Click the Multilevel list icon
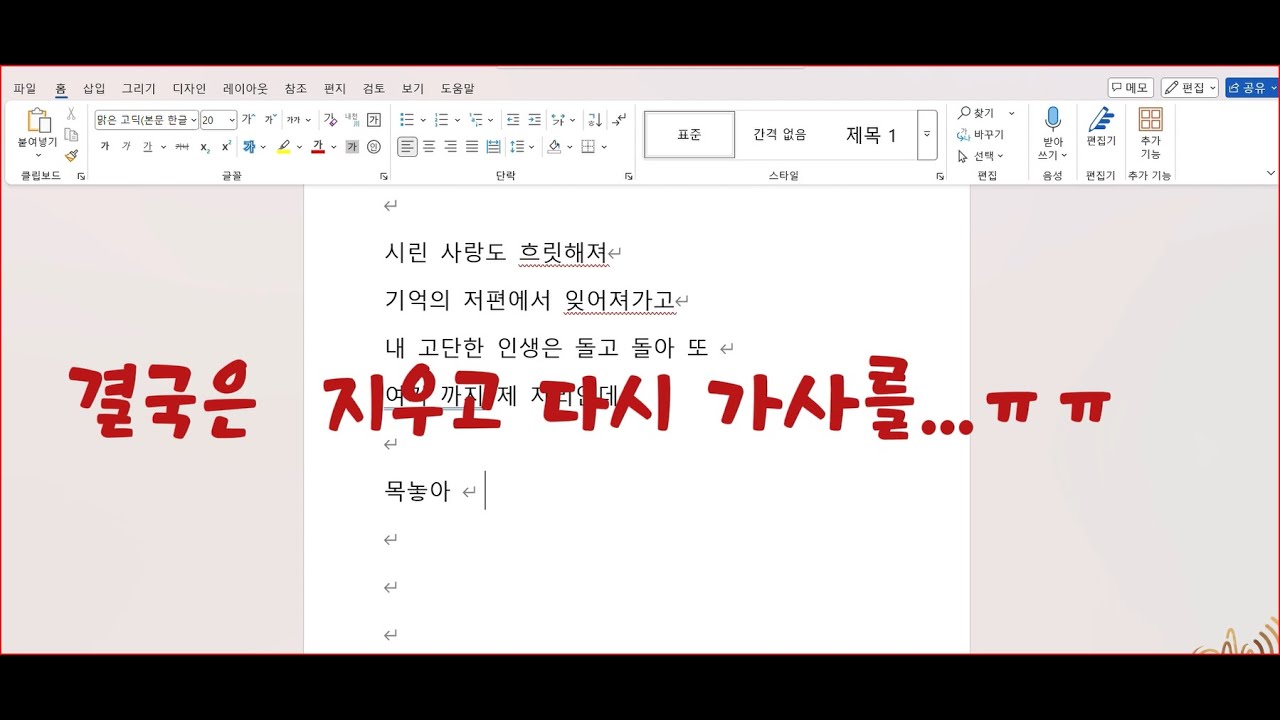The image size is (1280, 720). (475, 120)
